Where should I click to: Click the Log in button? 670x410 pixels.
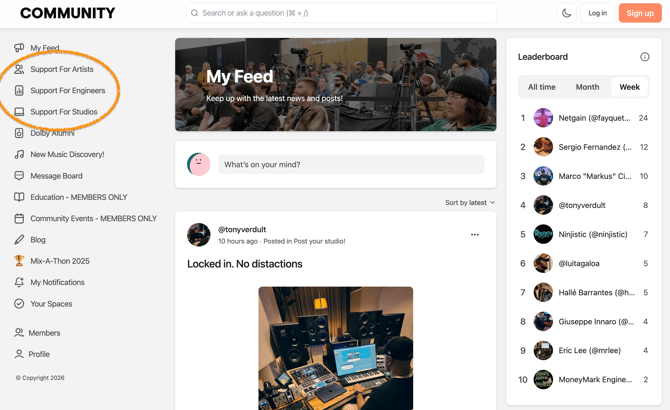(x=597, y=13)
